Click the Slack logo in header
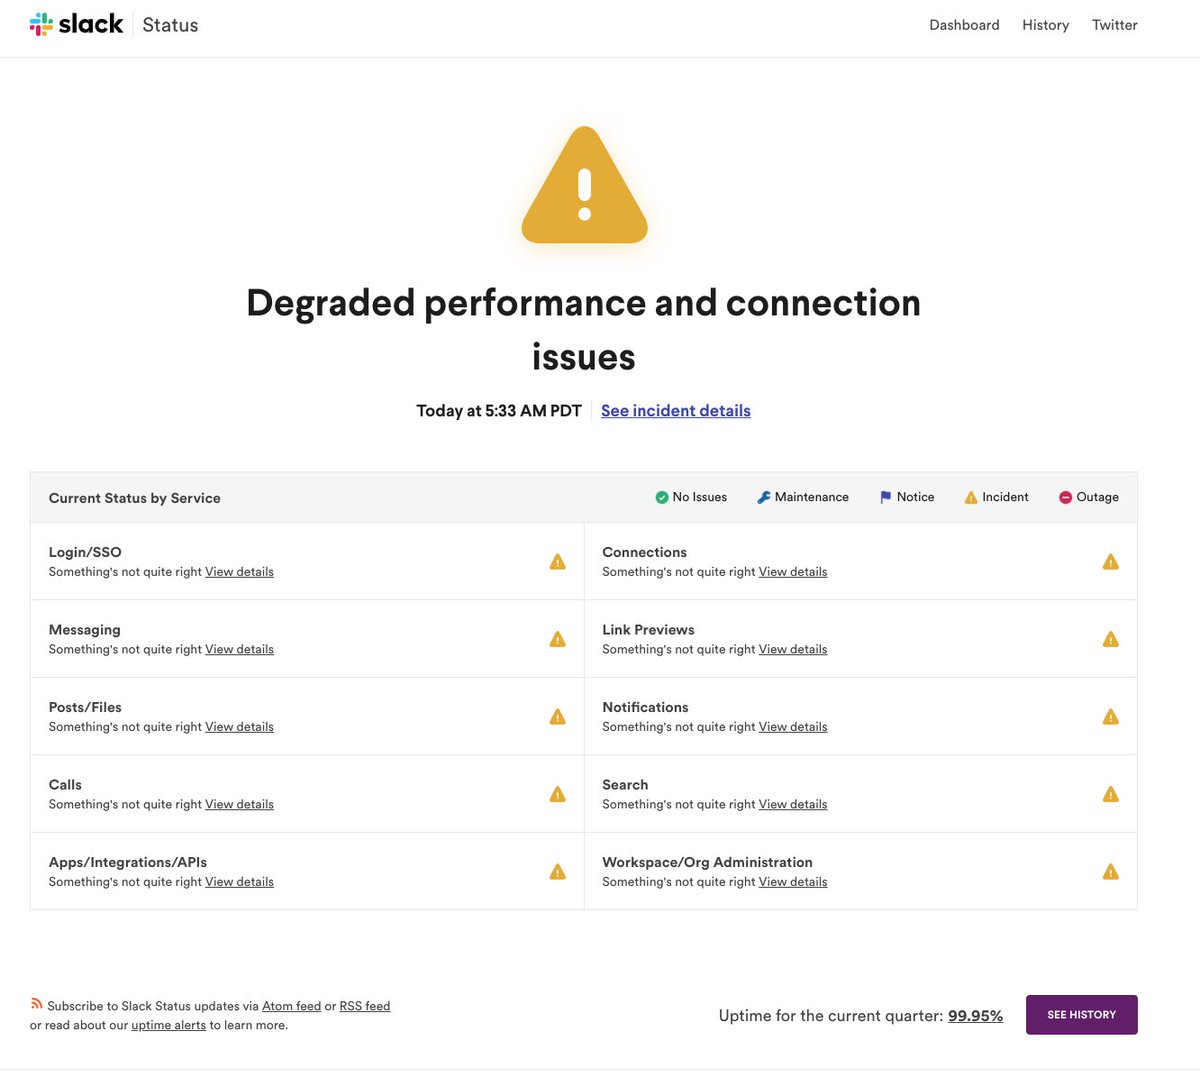The image size is (1200, 1077). pos(77,24)
